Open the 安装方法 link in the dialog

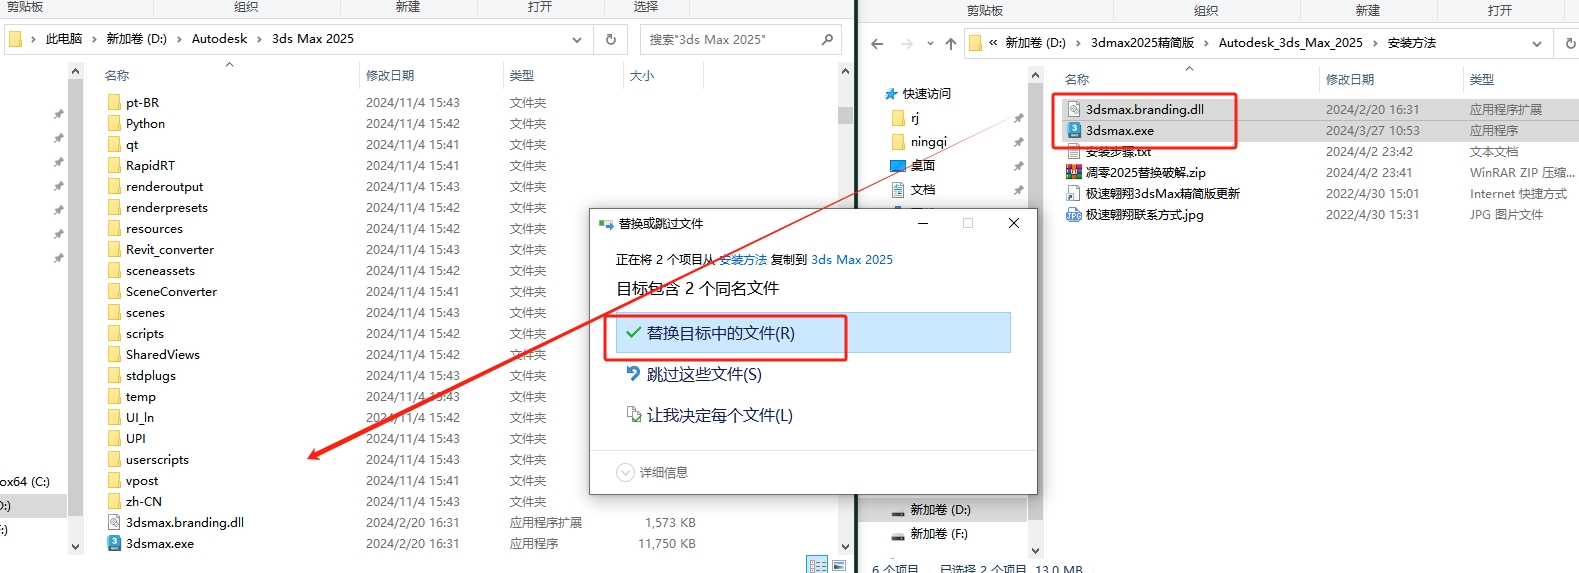(x=743, y=259)
